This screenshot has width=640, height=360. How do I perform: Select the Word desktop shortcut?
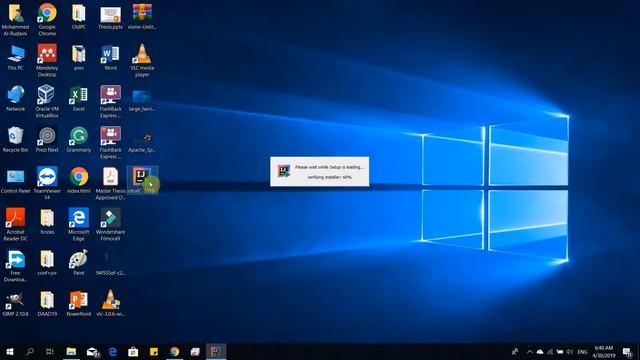tap(110, 58)
